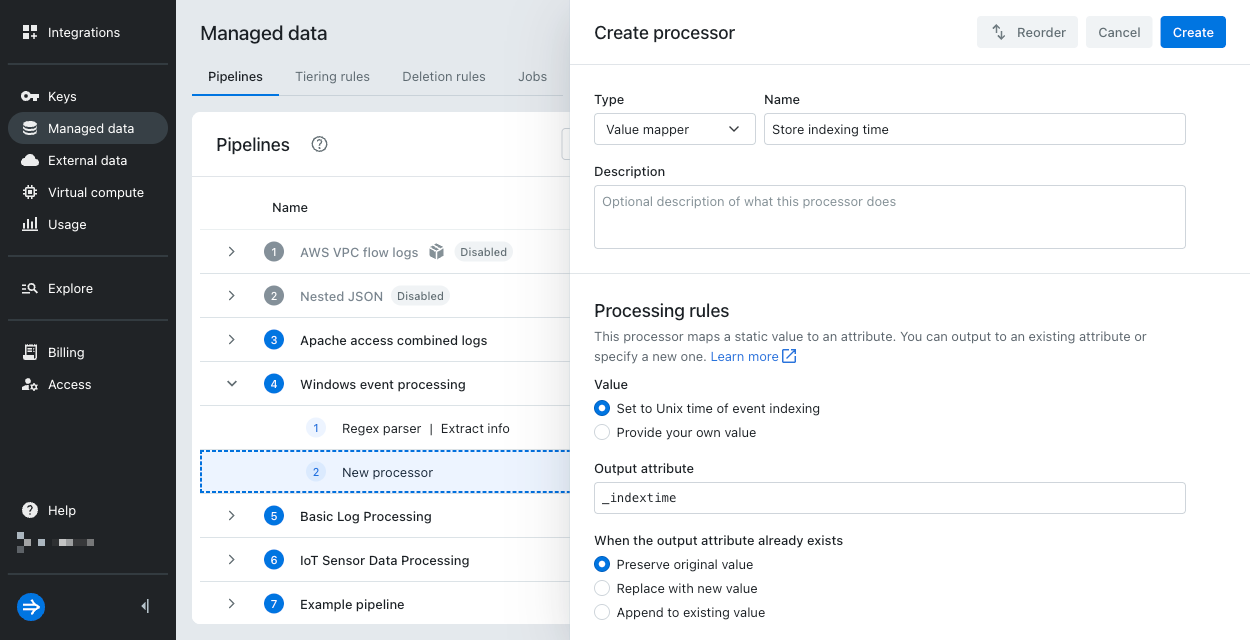Click the External data cloud icon
Viewport: 1250px width, 640px height.
point(30,160)
